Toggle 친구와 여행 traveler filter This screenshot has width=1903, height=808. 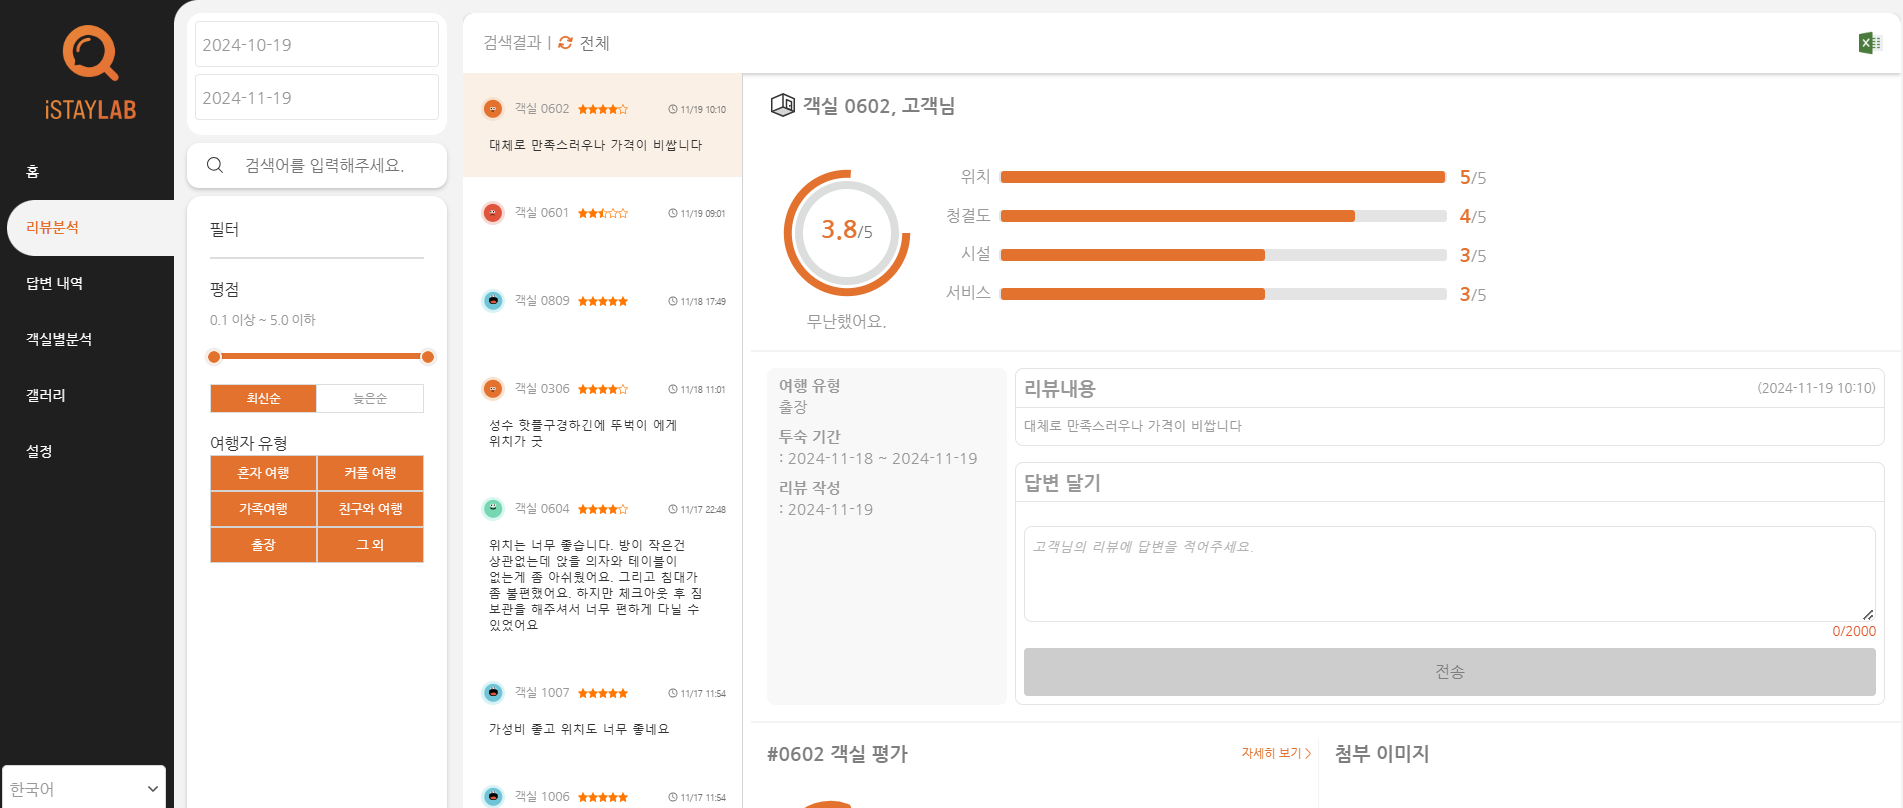[370, 509]
